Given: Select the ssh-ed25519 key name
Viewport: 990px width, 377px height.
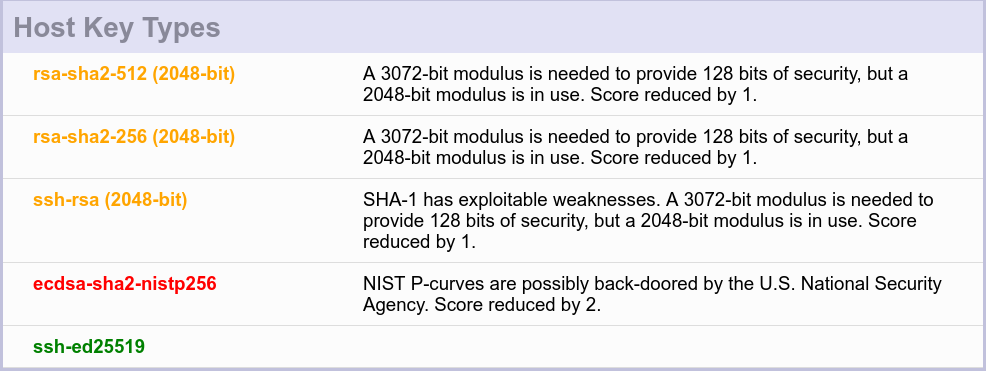Looking at the screenshot, I should 88,346.
